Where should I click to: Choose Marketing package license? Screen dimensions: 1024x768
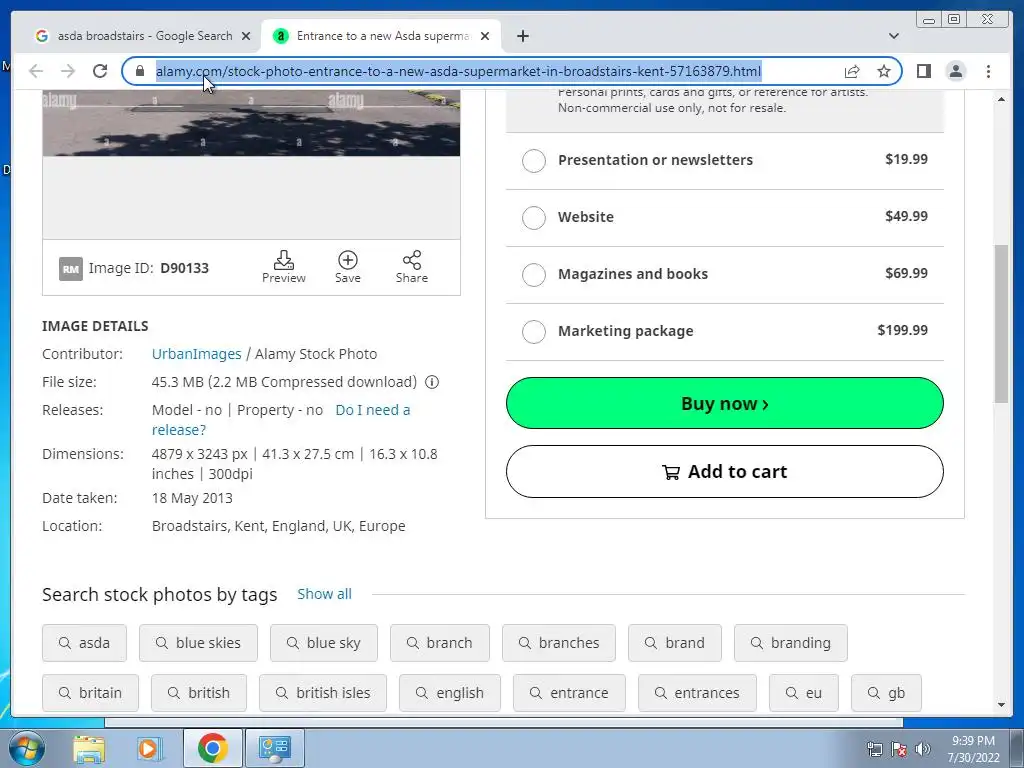[x=534, y=331]
